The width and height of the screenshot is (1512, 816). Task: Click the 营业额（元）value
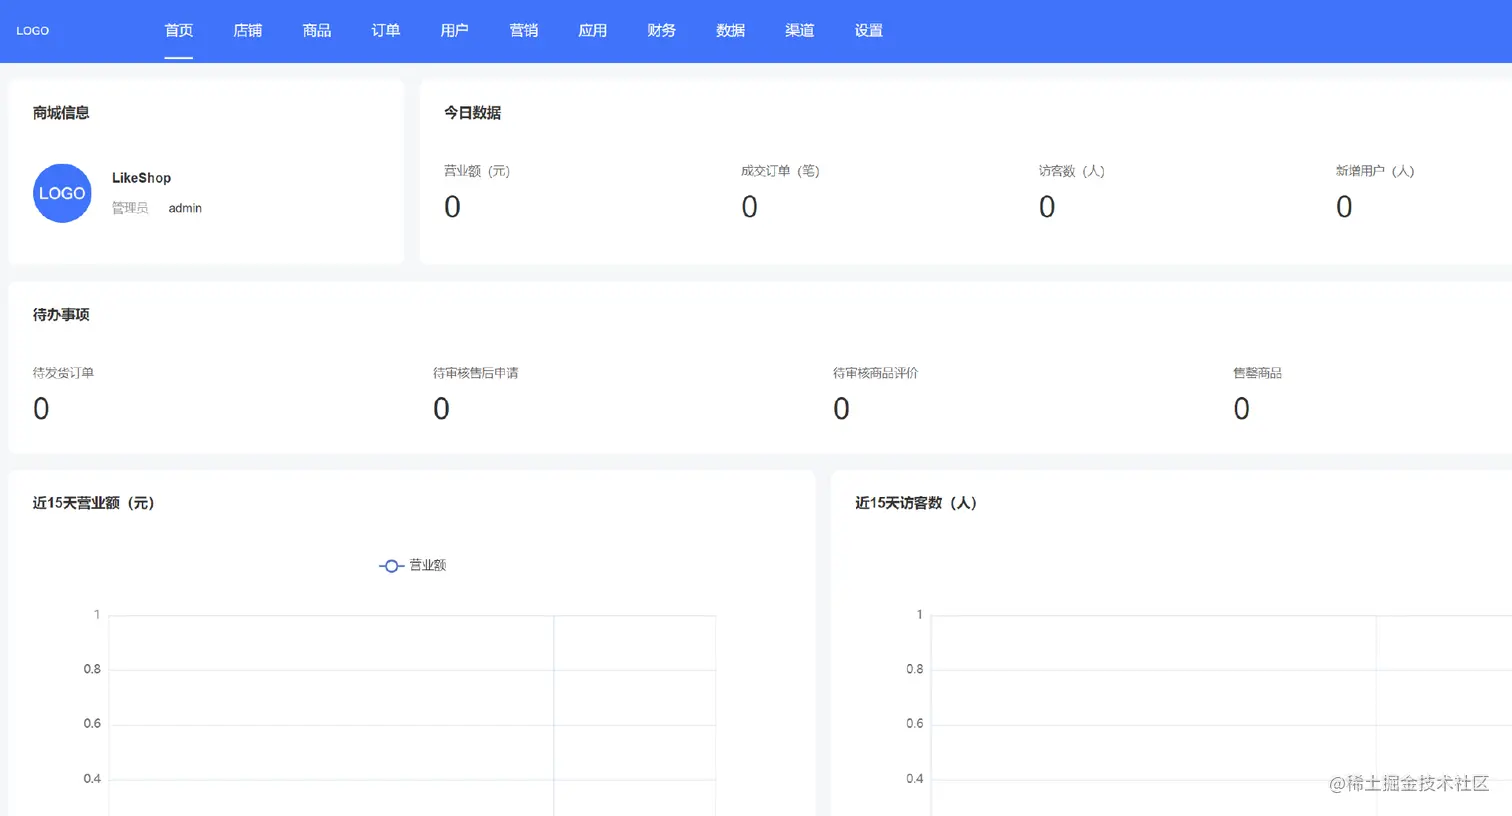coord(452,206)
